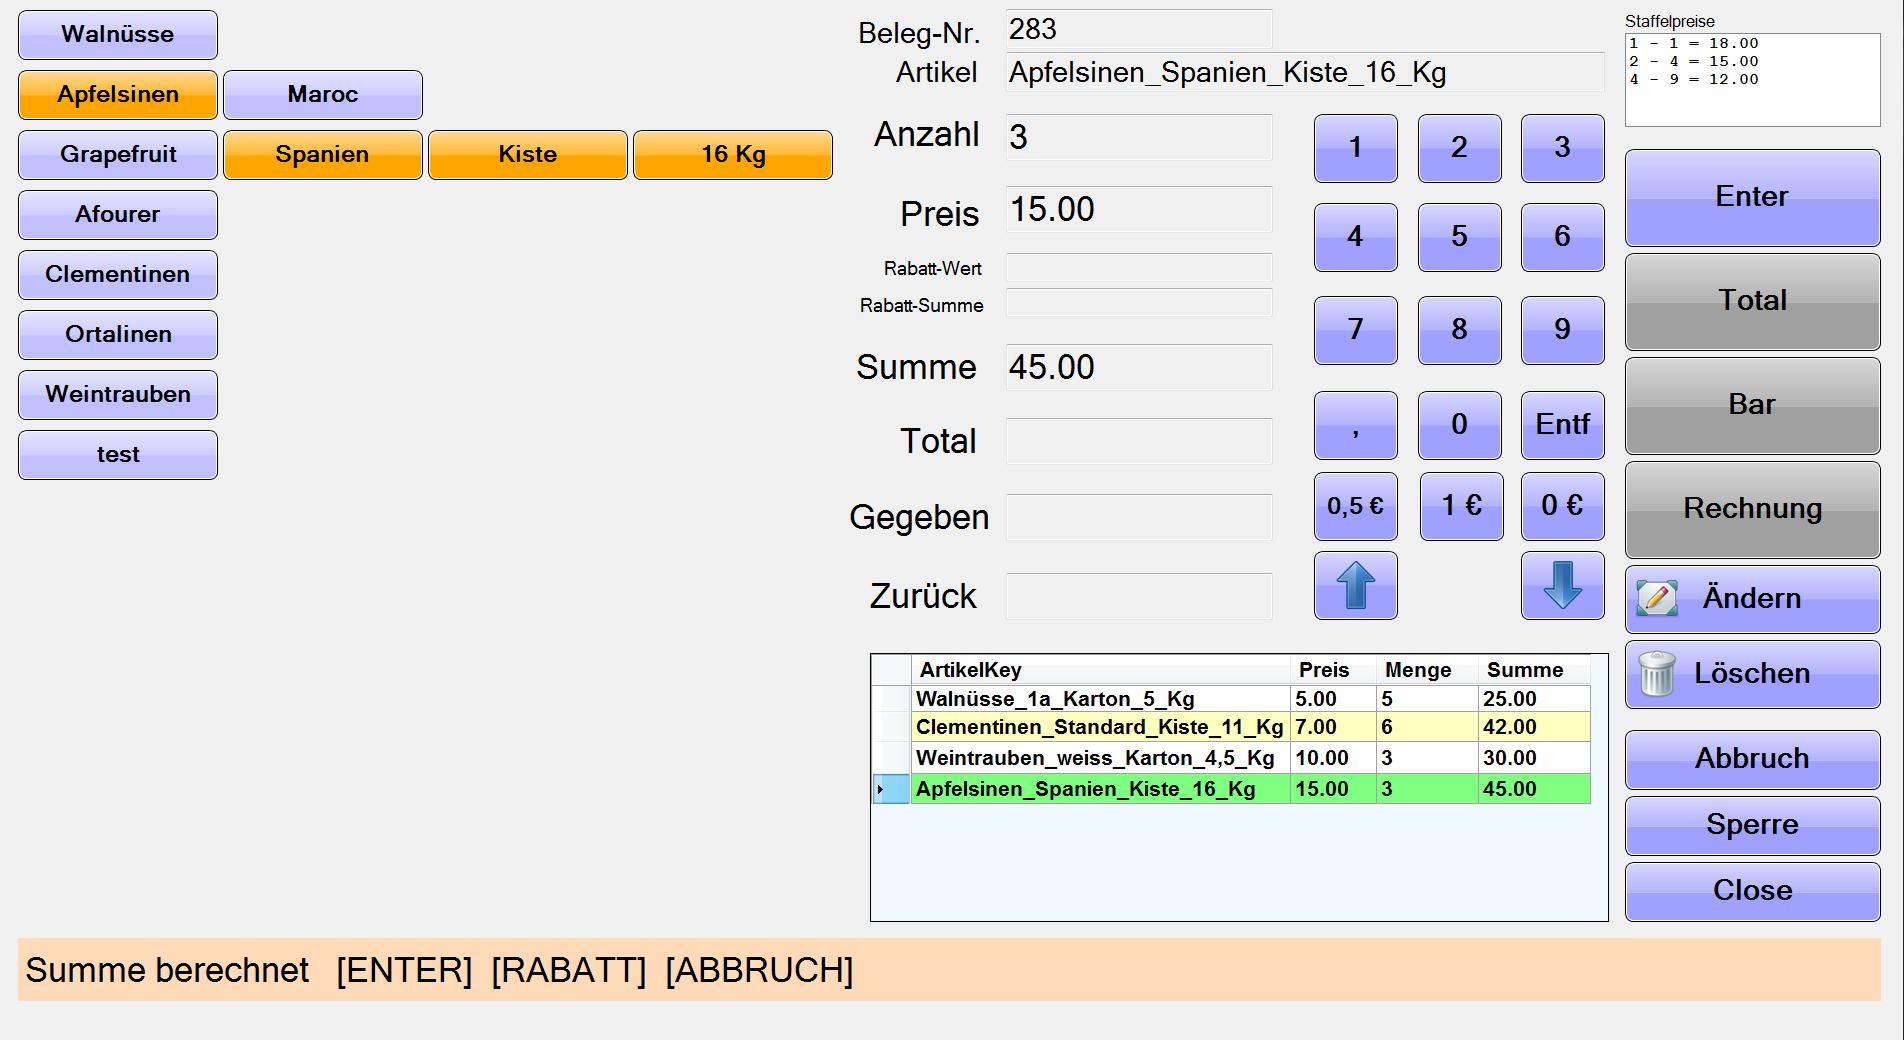This screenshot has height=1040, width=1904.
Task: Select the Kiste packaging option
Action: click(x=528, y=155)
